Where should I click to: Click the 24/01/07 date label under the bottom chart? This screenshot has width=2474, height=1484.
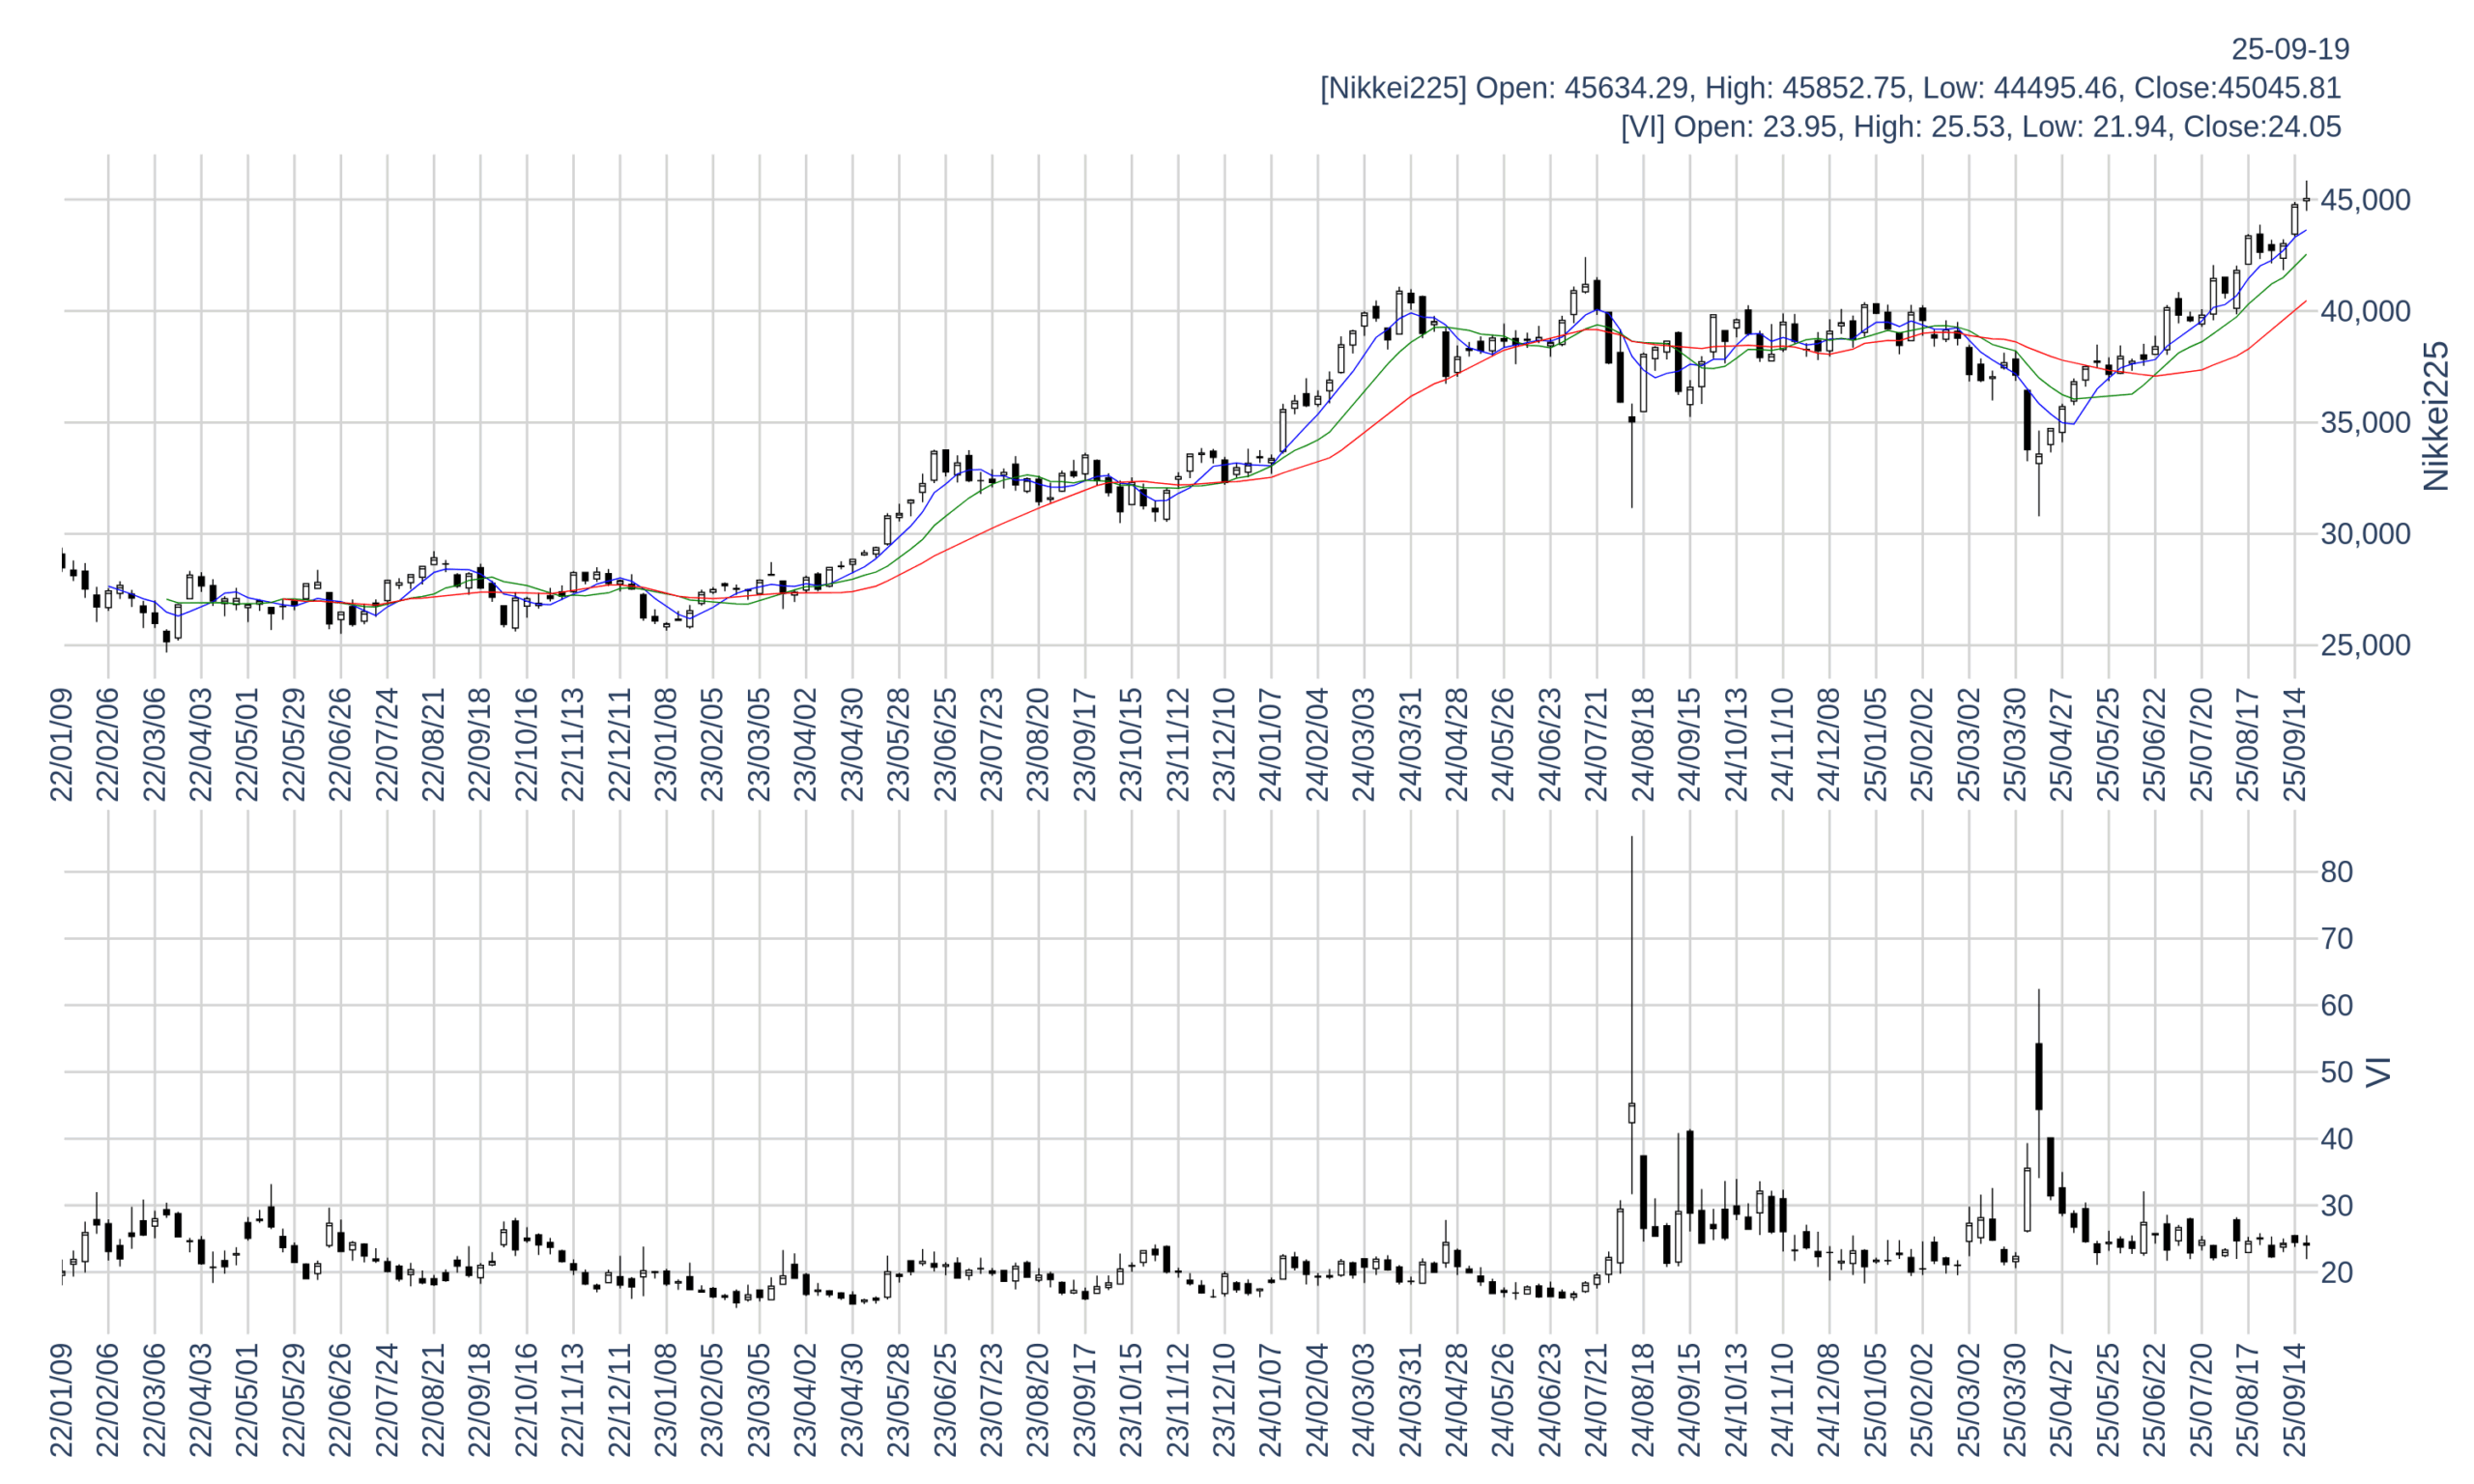pos(1270,1400)
